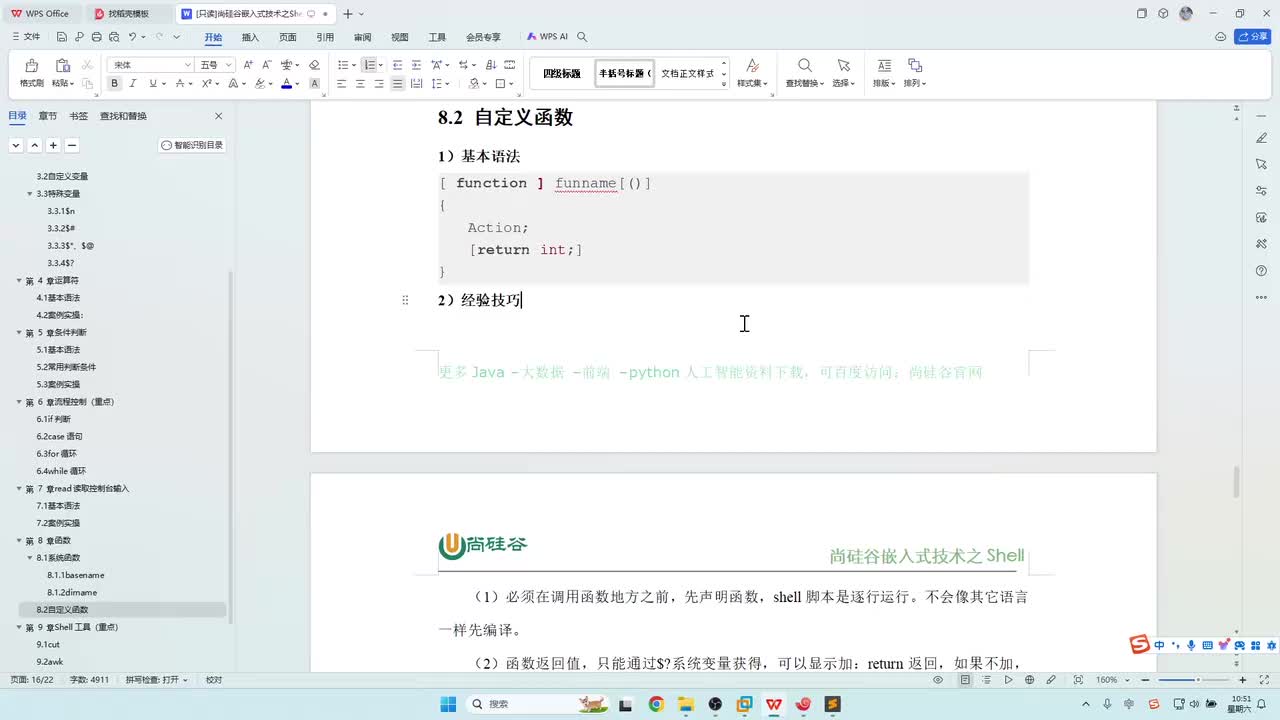
Task: Click the pen icon in right sidebar
Action: coord(1261,137)
